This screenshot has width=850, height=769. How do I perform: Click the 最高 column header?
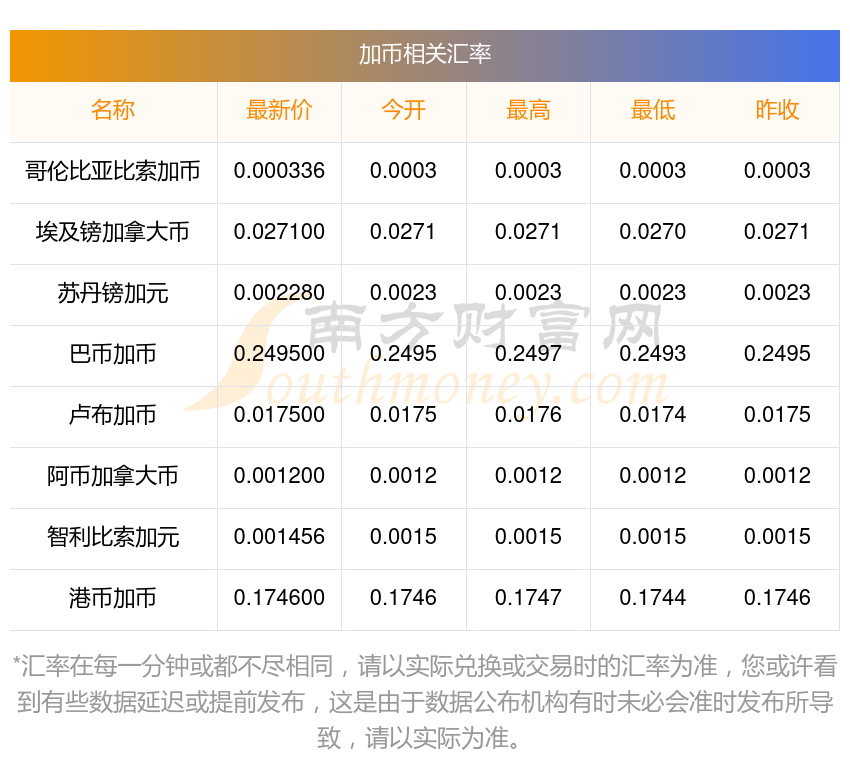tap(528, 110)
